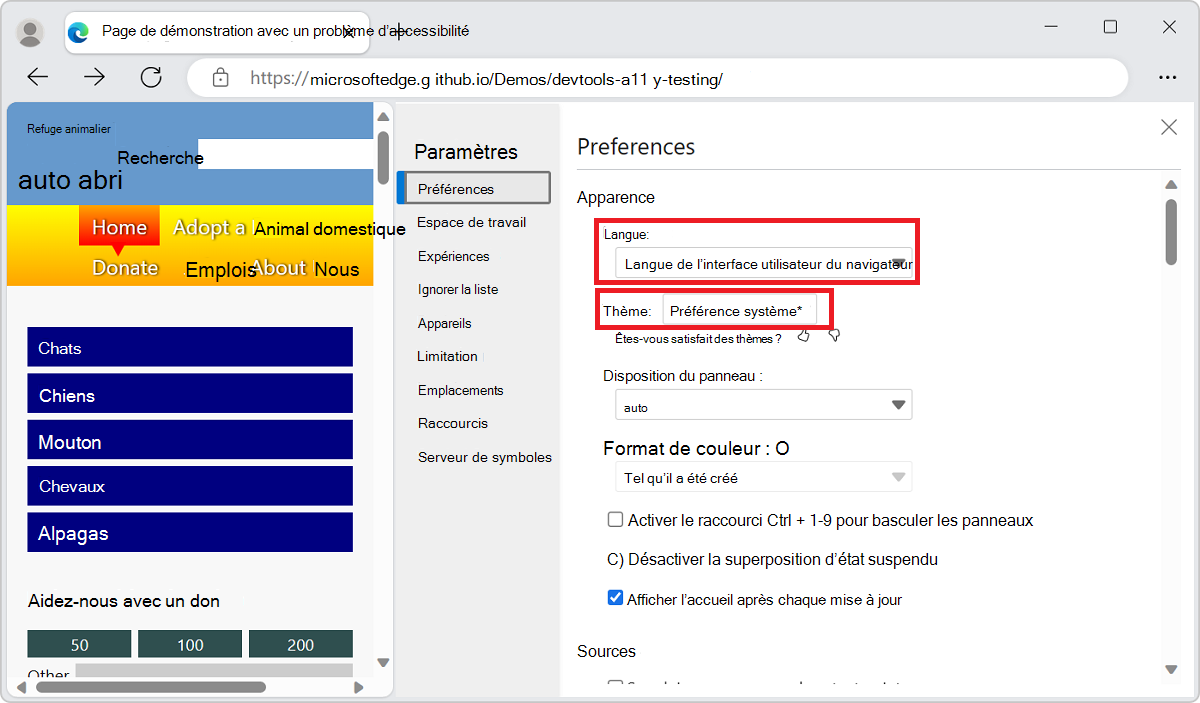
Task: Open the browser ellipsis menu icon
Action: coord(1168,77)
